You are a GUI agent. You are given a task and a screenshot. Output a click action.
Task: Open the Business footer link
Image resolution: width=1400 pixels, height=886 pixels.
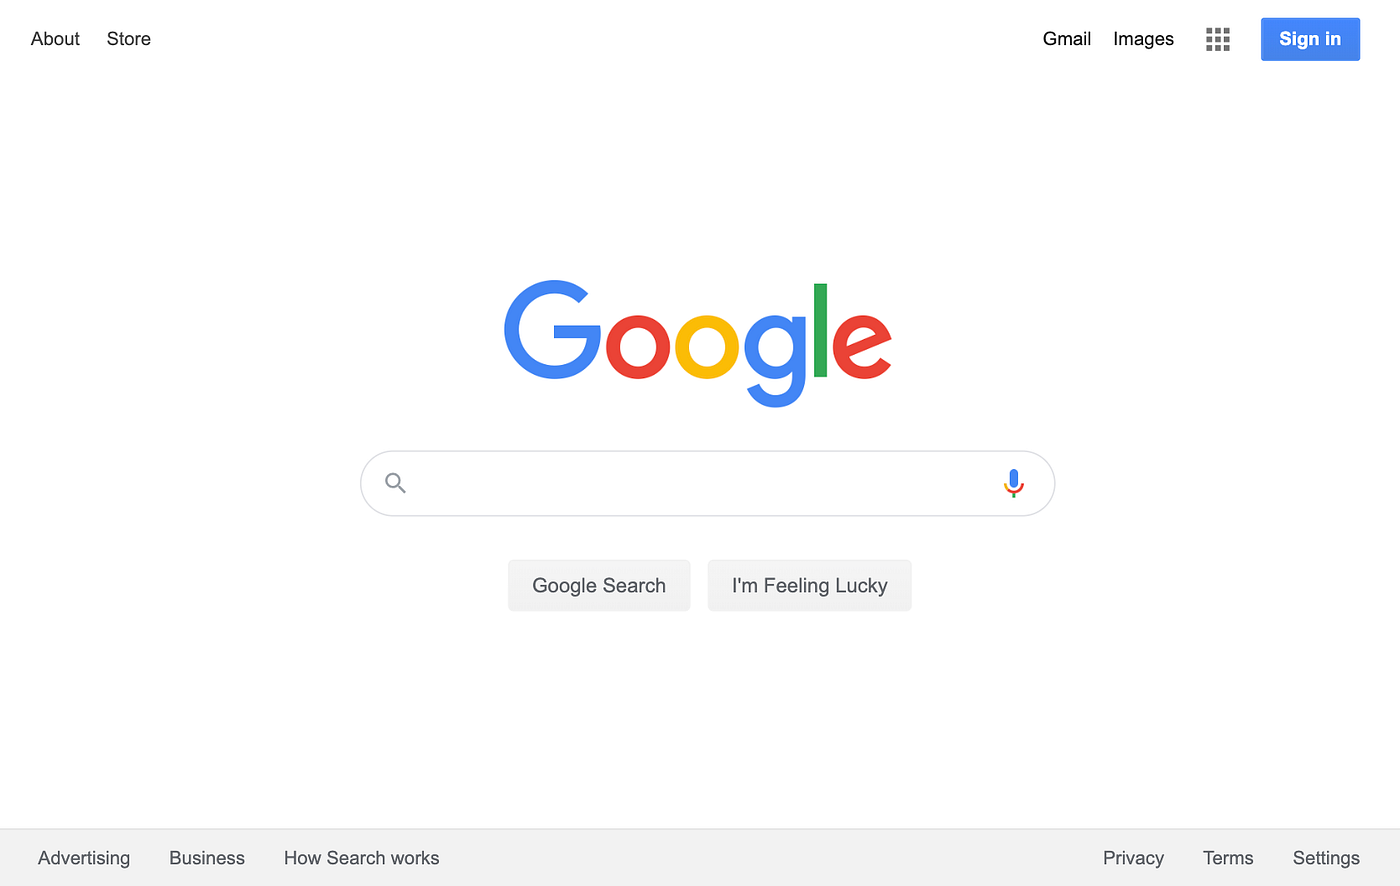coord(207,858)
